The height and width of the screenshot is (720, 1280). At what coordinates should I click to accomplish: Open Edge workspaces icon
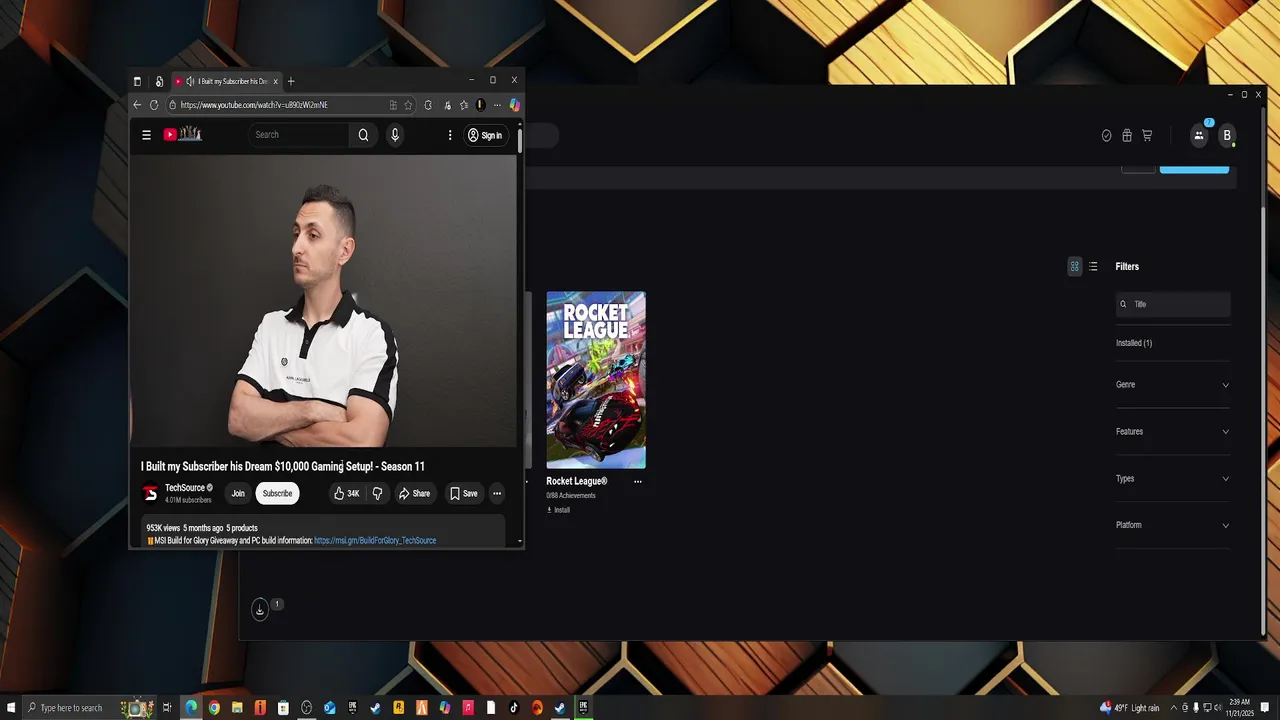[x=159, y=81]
